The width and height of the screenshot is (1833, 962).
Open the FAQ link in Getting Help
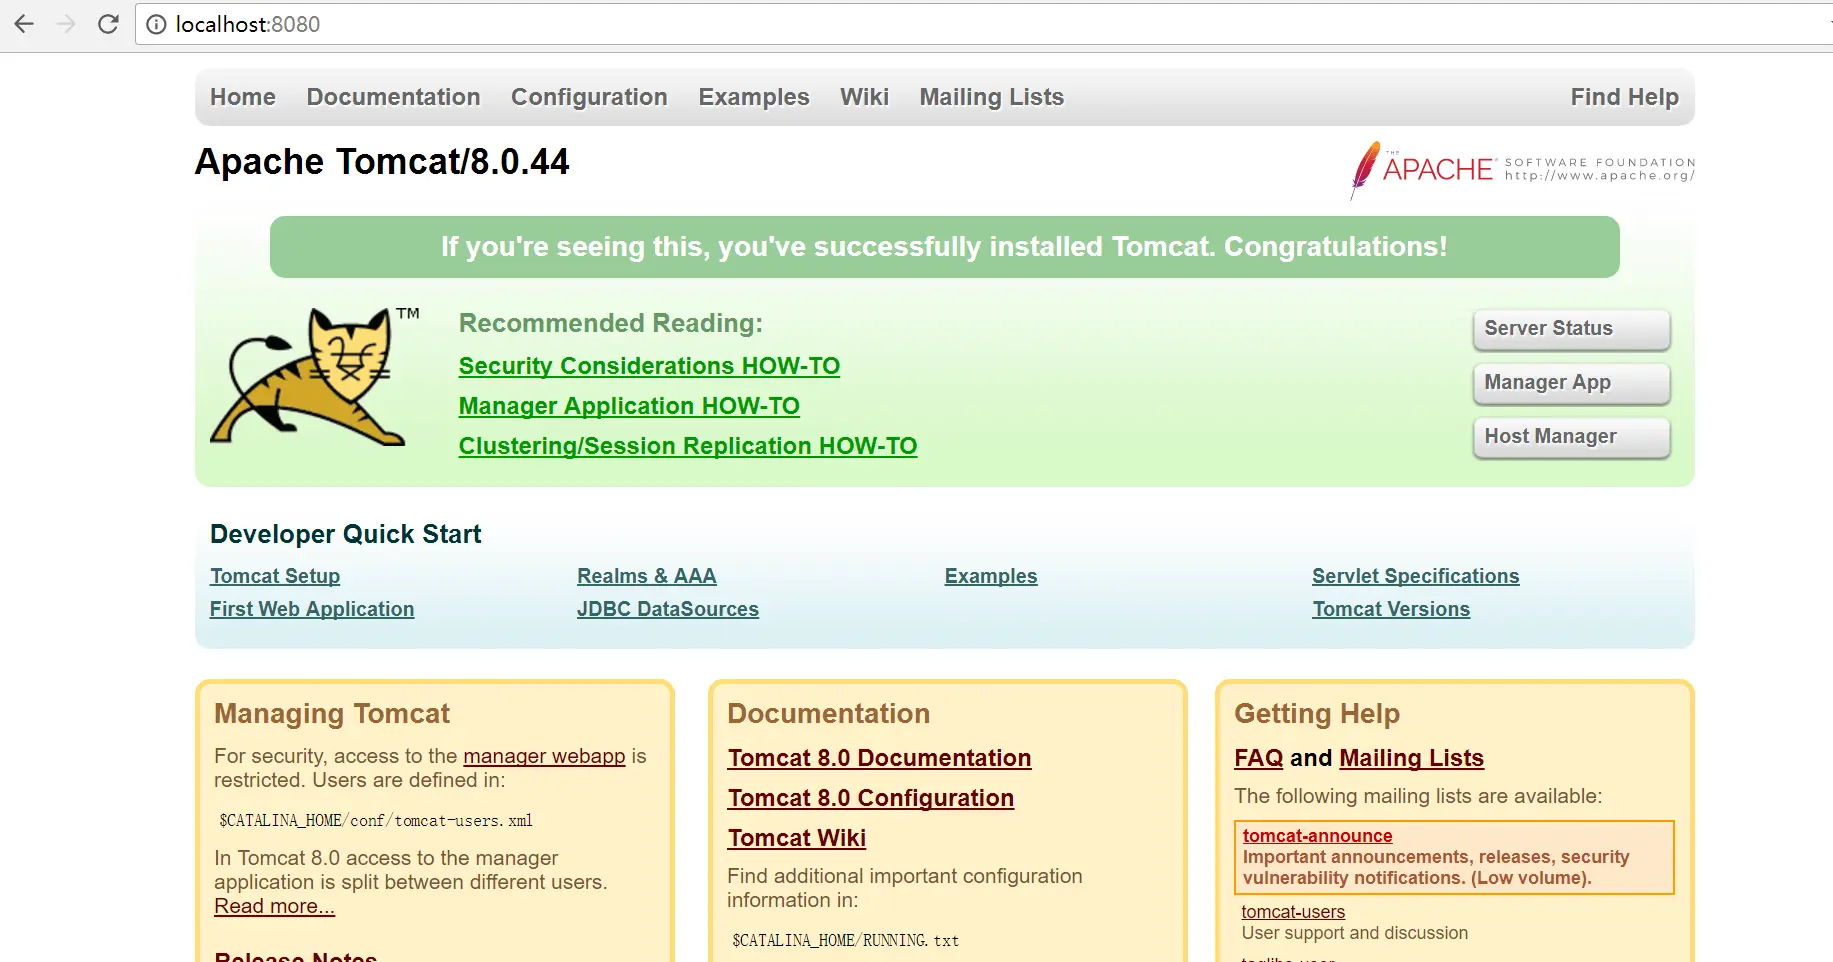(x=1258, y=758)
